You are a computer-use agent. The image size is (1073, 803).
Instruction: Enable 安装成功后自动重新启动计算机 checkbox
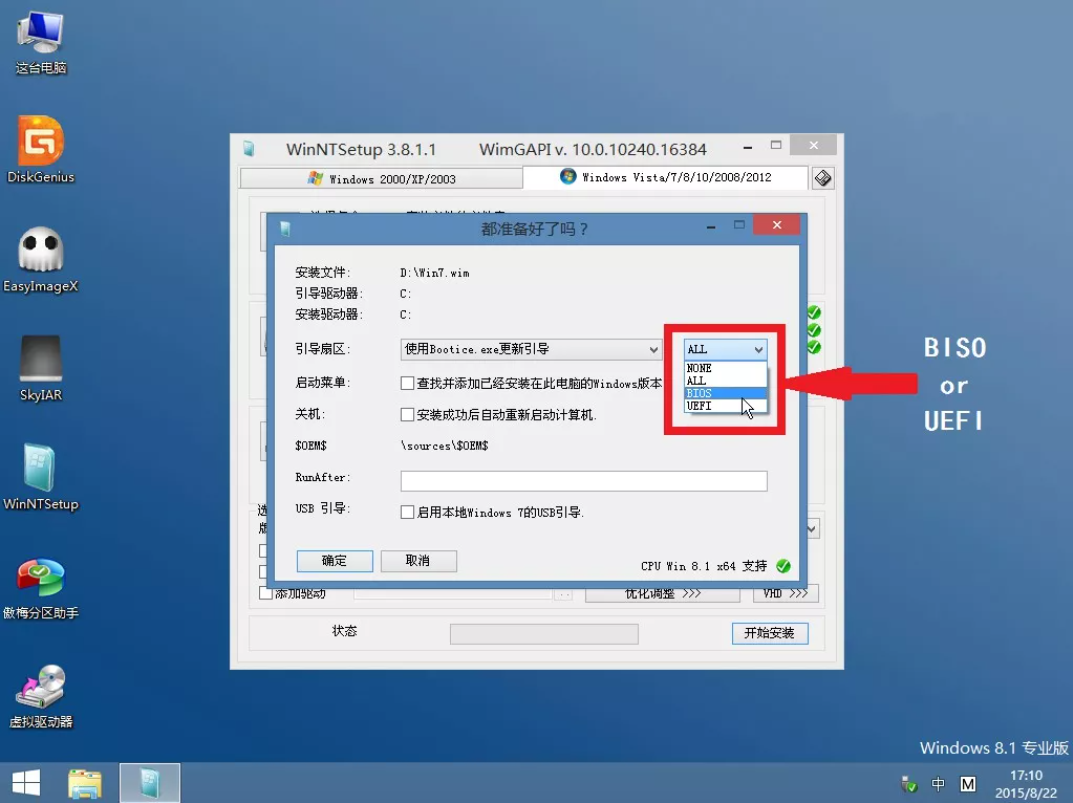tap(407, 415)
